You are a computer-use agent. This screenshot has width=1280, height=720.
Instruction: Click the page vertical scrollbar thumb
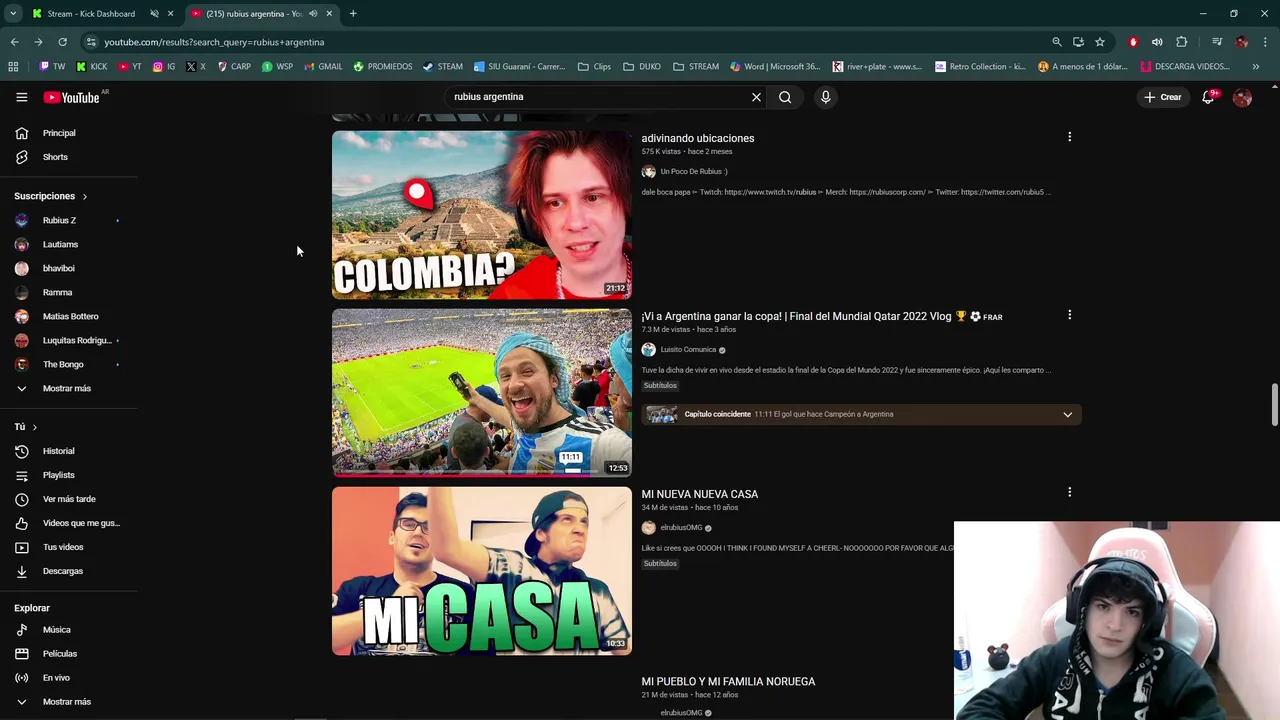[1274, 404]
